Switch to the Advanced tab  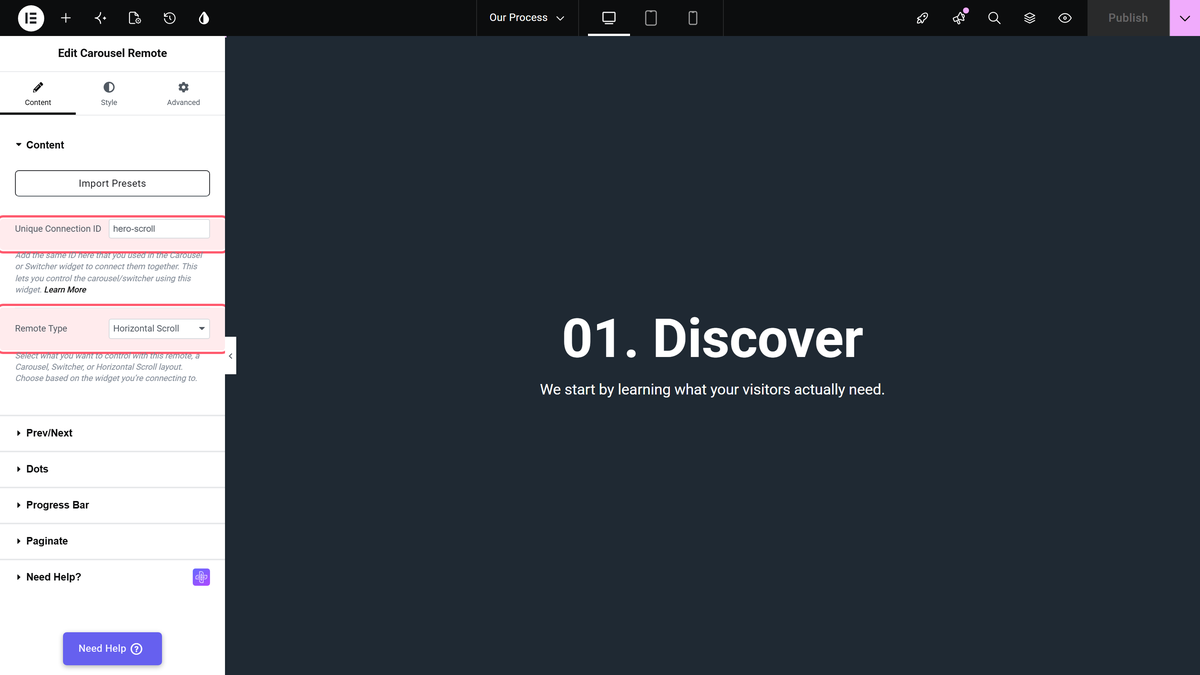[x=183, y=94]
